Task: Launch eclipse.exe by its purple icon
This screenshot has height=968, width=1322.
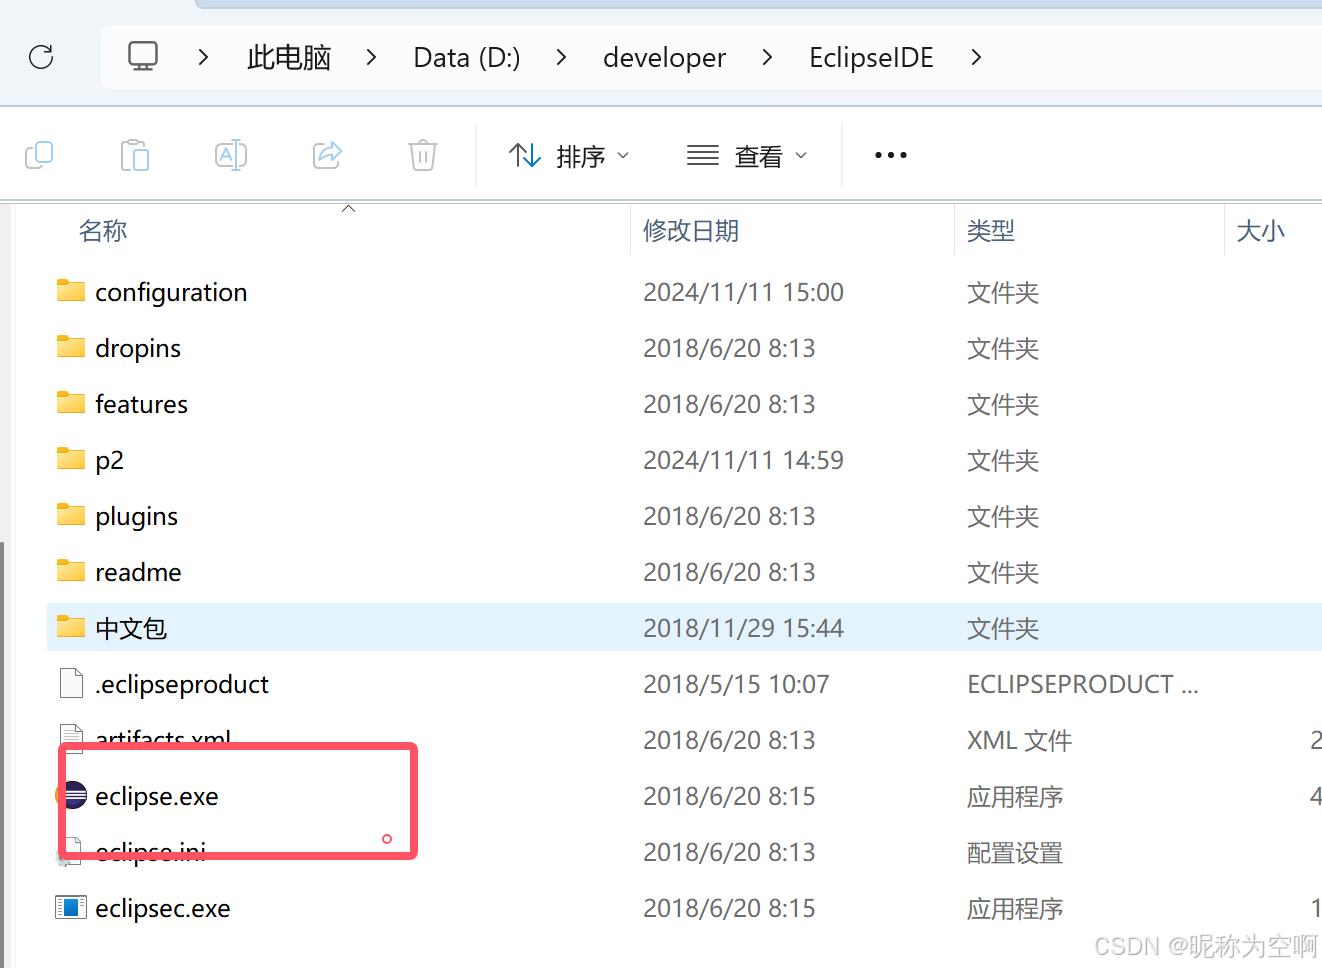Action: (70, 795)
